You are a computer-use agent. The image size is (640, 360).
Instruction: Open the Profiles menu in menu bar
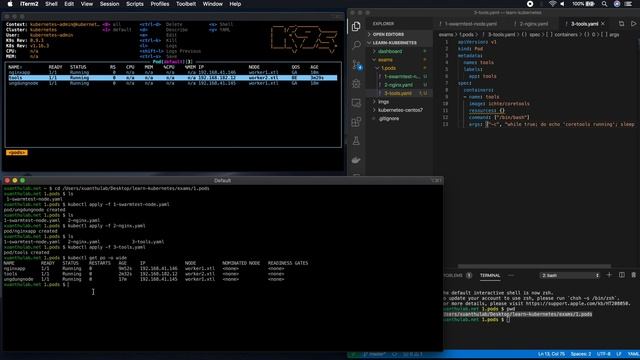click(160, 4)
